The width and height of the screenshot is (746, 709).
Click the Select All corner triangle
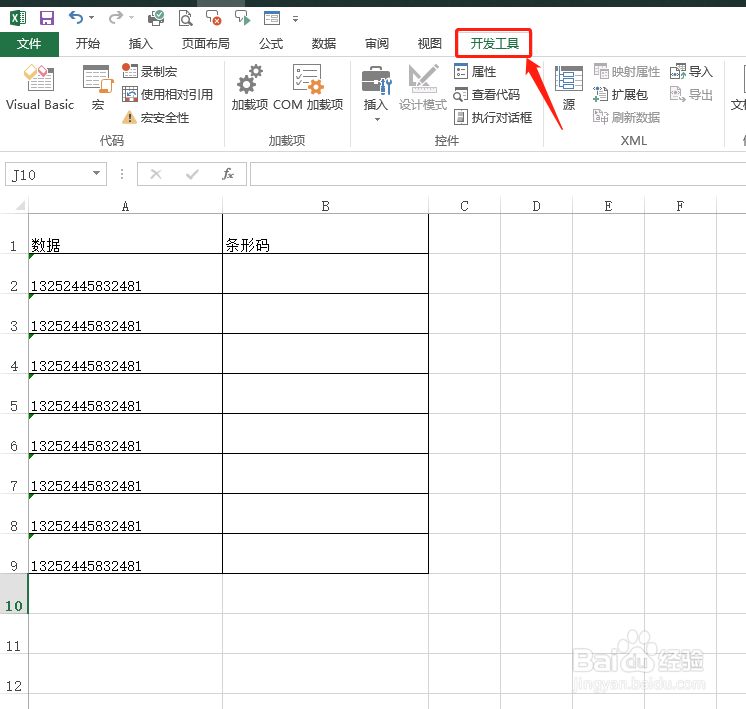tap(19, 206)
